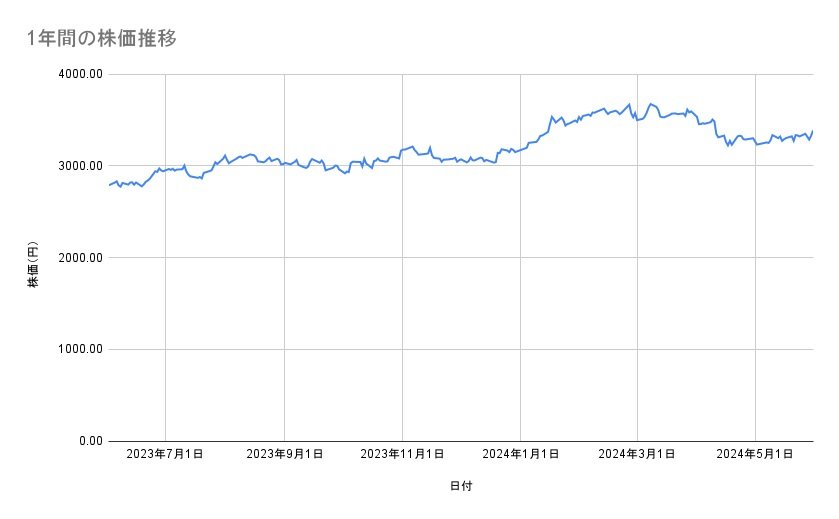Click the 2023年9月1日 date label
Viewport: 839px width, 519px height.
(x=285, y=454)
